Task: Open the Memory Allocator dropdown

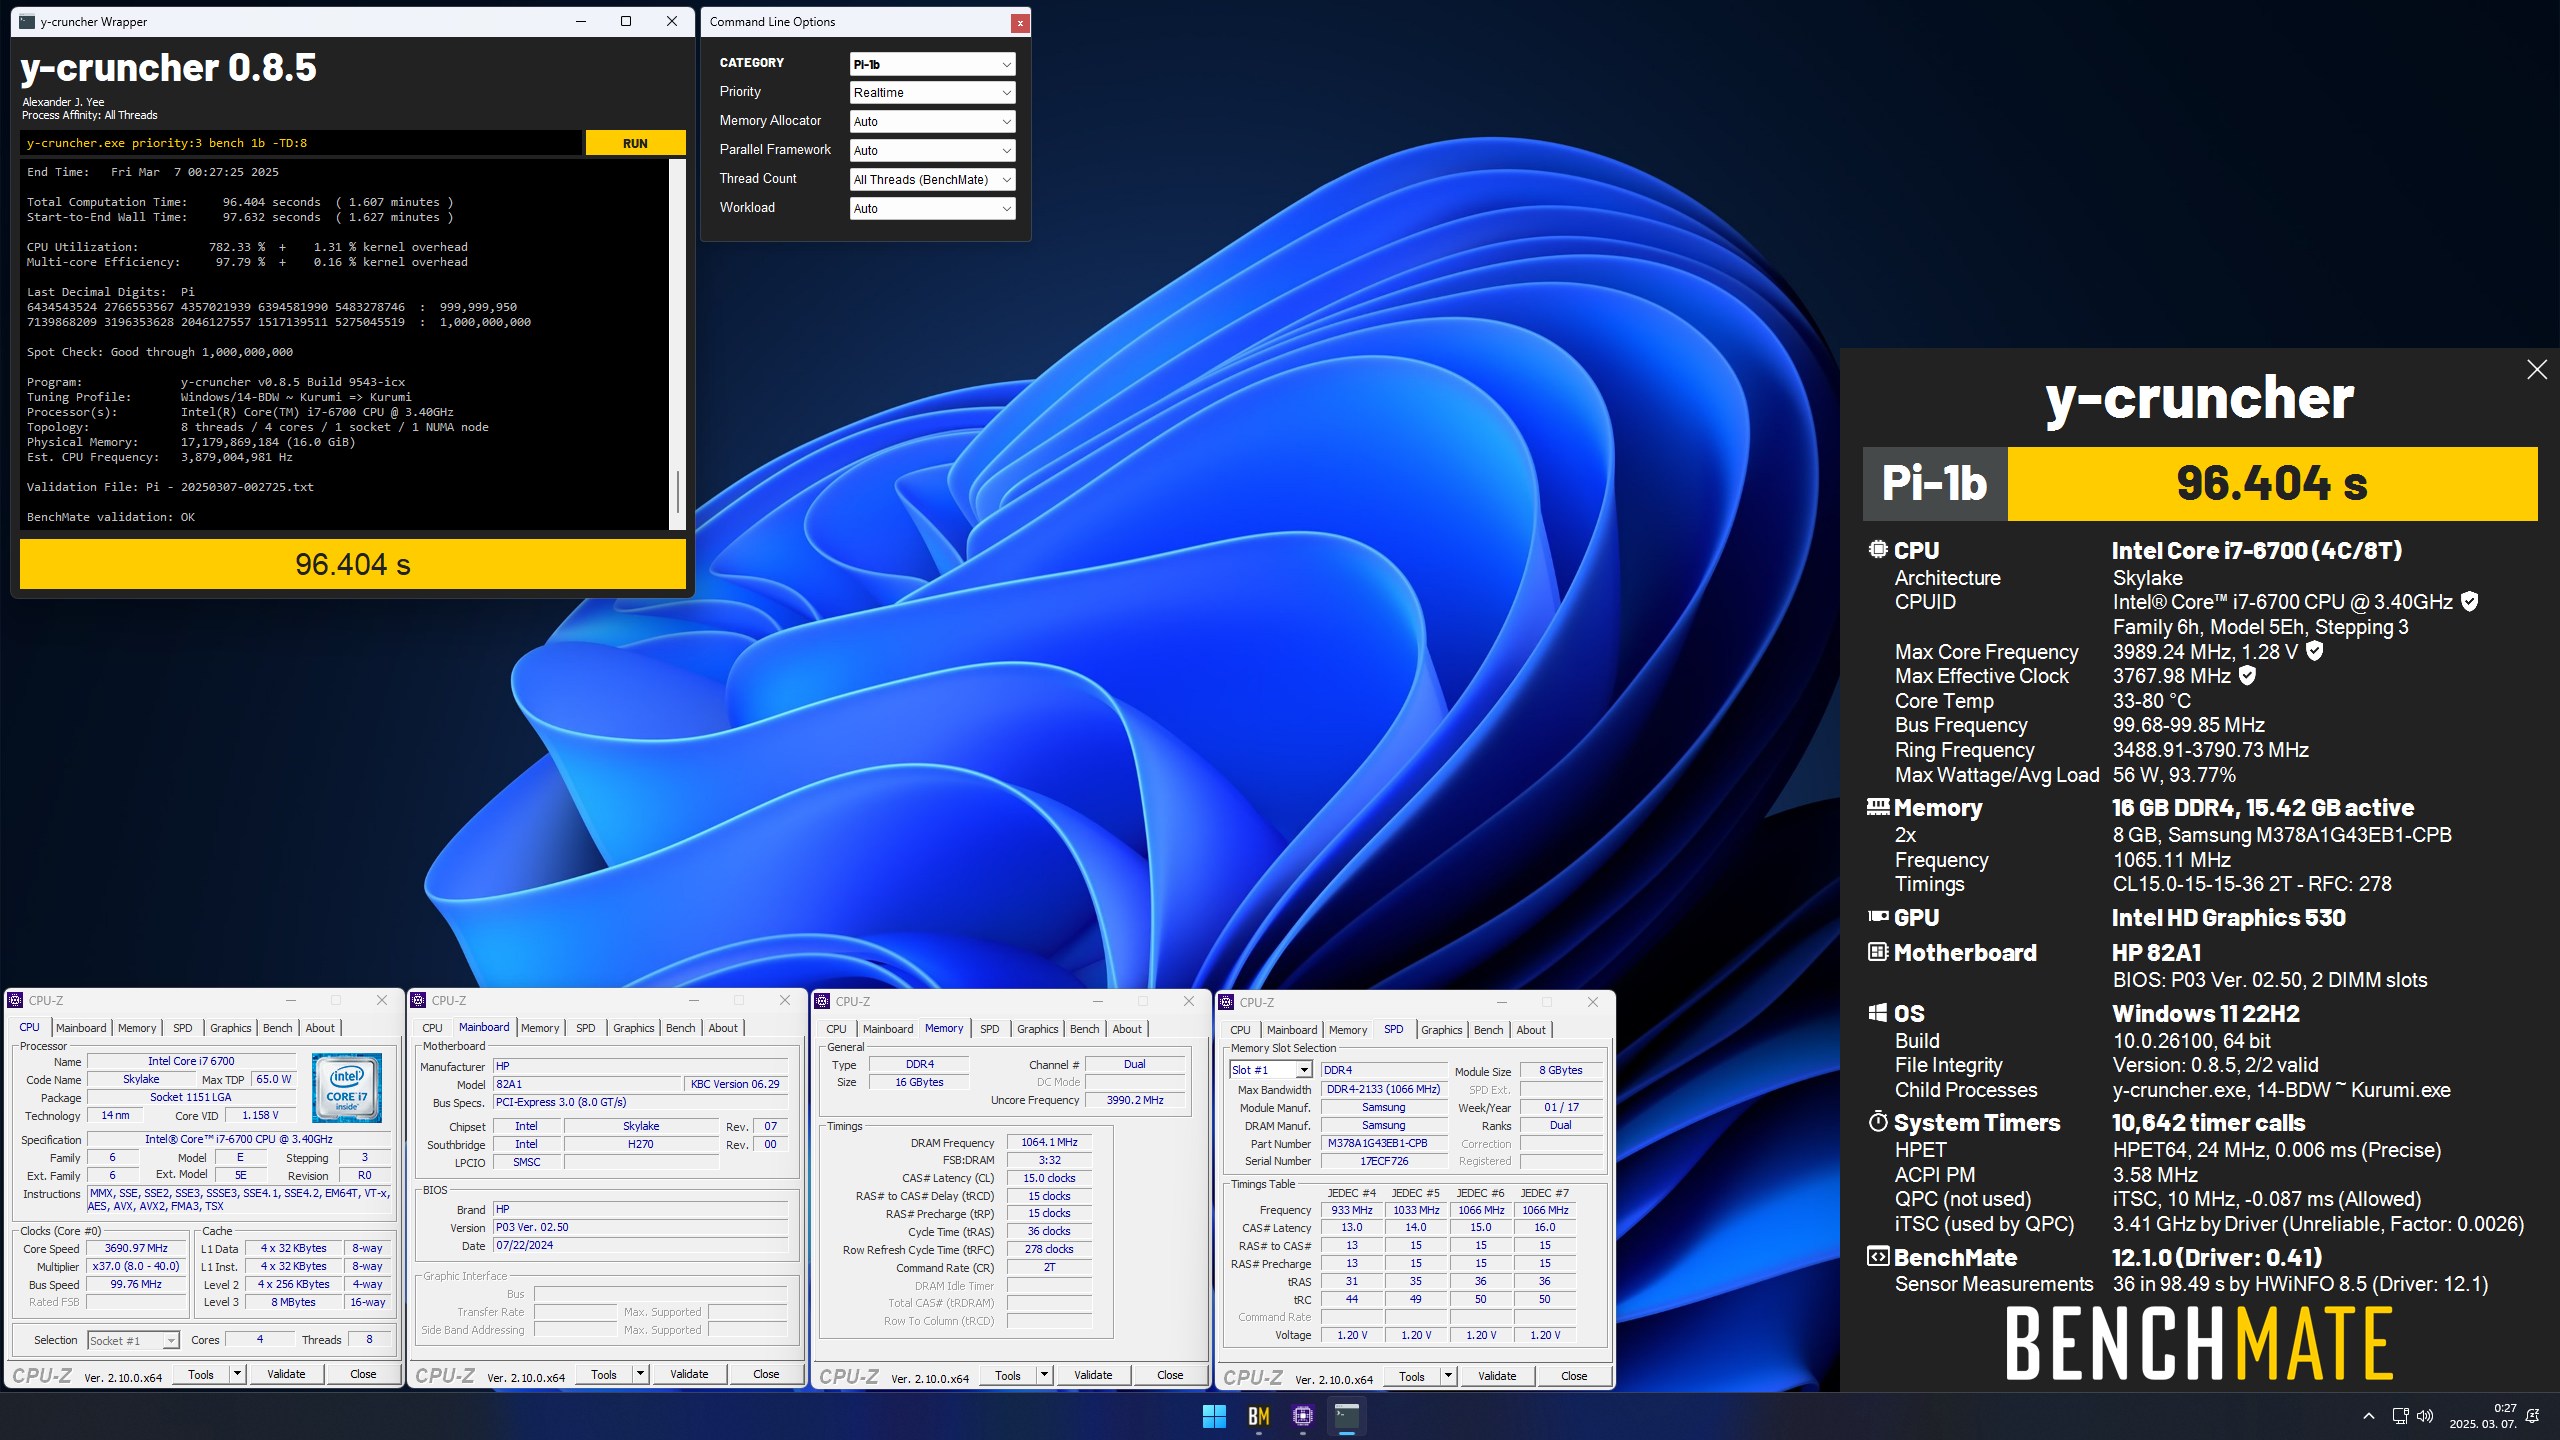Action: tap(932, 122)
